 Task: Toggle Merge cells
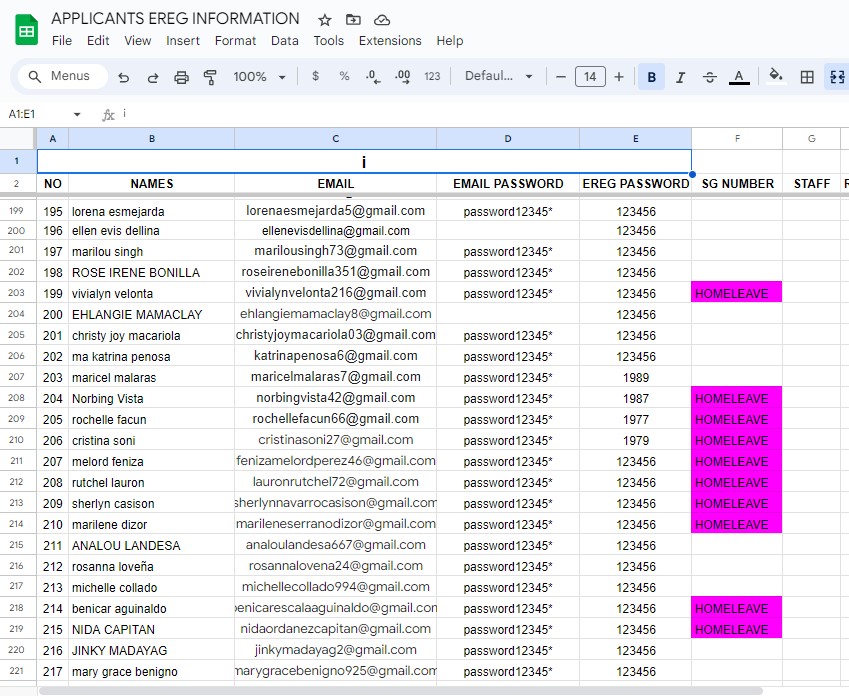point(837,77)
